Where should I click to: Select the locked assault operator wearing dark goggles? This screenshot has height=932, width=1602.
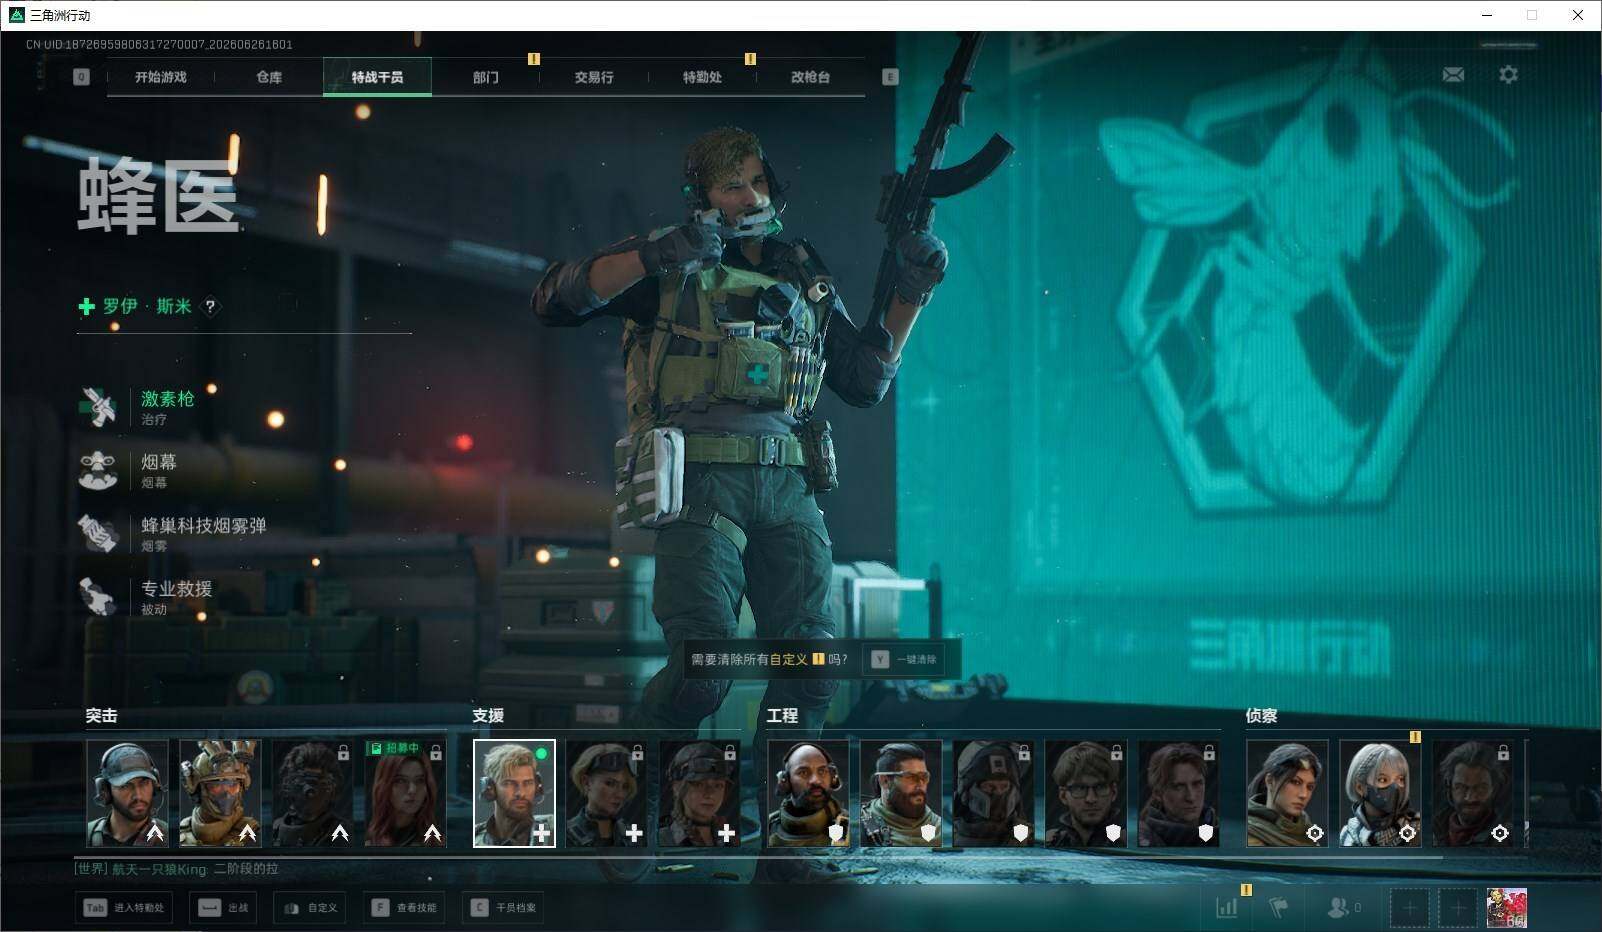(312, 793)
